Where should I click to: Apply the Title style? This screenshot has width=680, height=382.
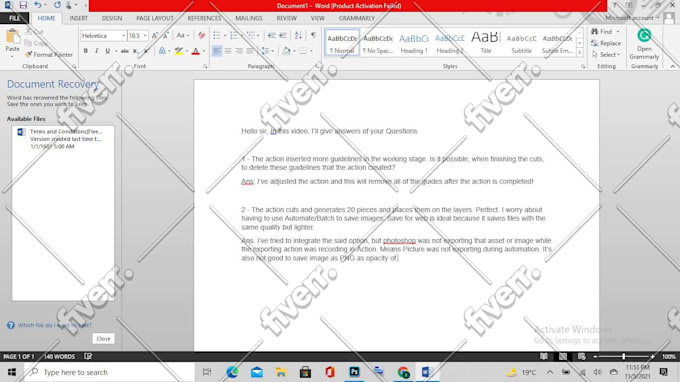tap(486, 43)
